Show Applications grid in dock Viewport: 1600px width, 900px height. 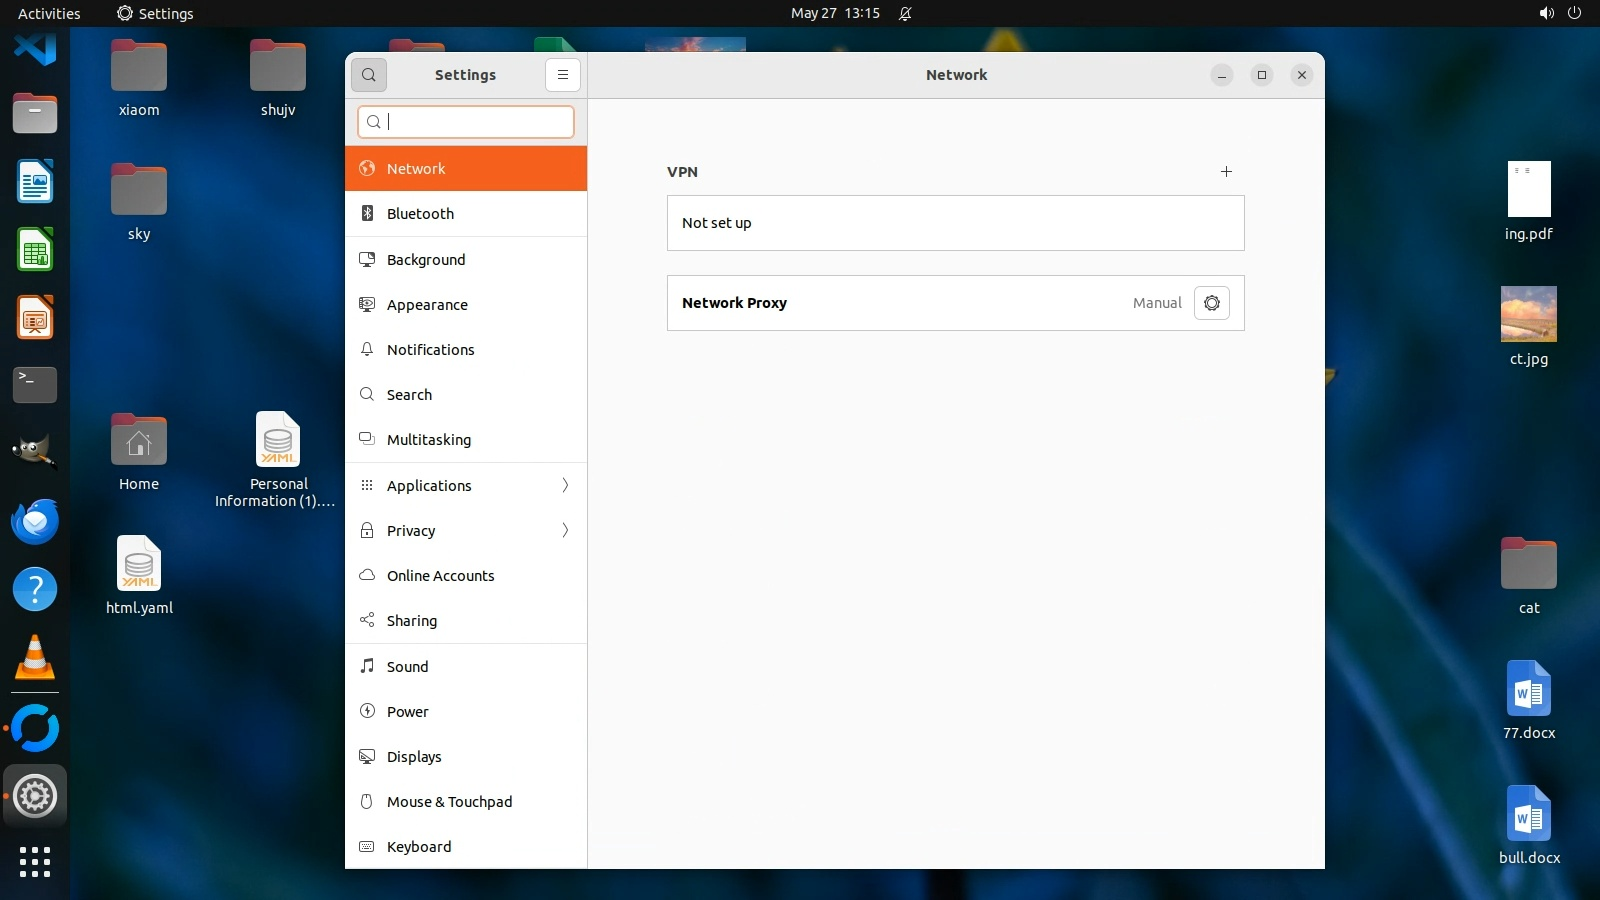[35, 862]
